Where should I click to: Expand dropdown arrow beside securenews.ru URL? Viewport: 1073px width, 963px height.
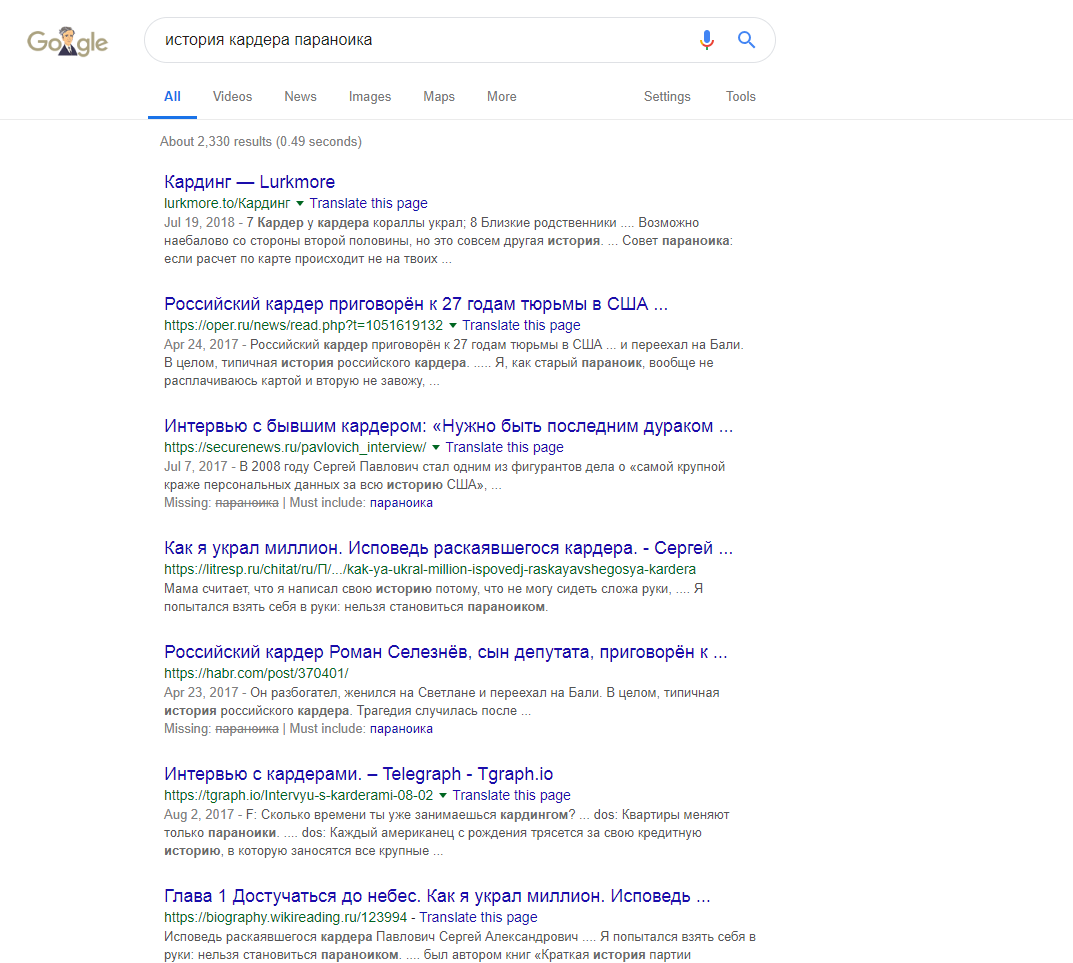coord(436,448)
